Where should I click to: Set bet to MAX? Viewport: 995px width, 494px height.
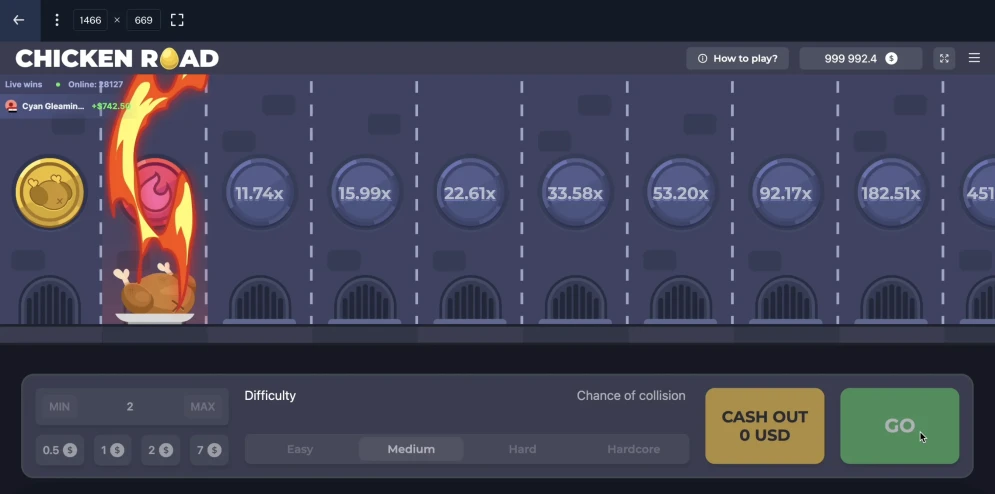[202, 407]
